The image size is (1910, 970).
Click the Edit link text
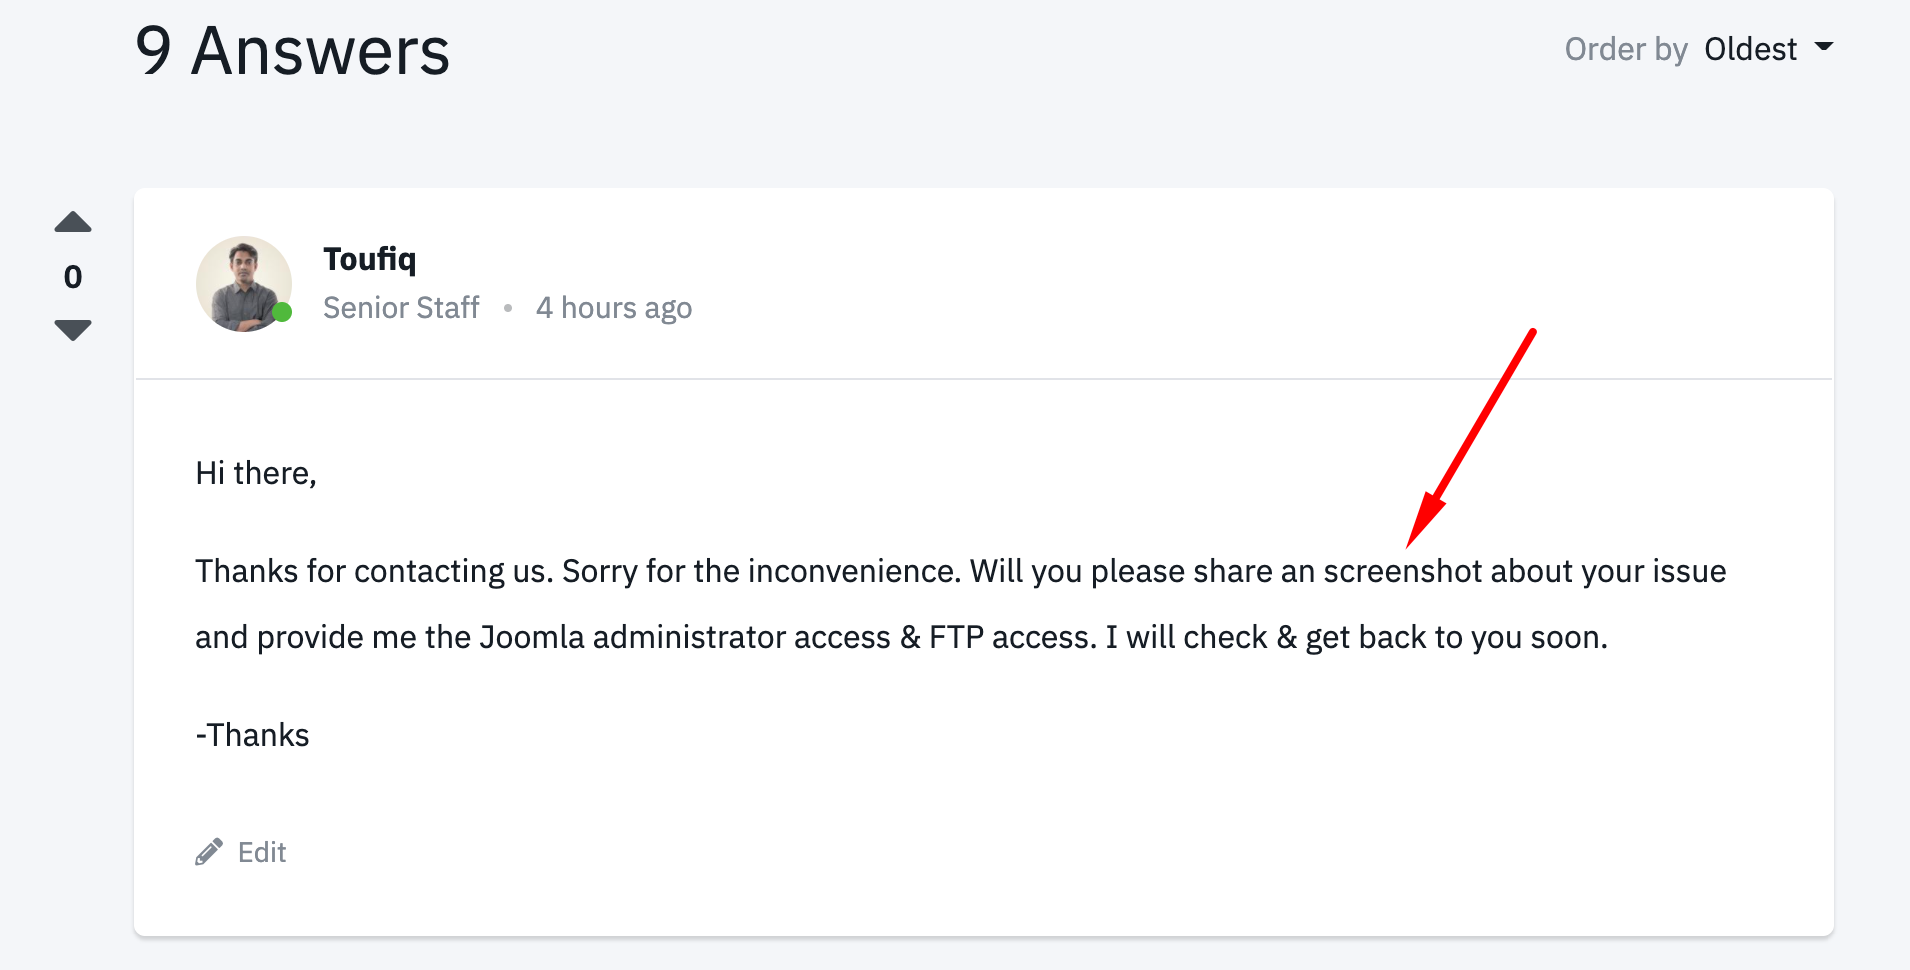[x=262, y=852]
